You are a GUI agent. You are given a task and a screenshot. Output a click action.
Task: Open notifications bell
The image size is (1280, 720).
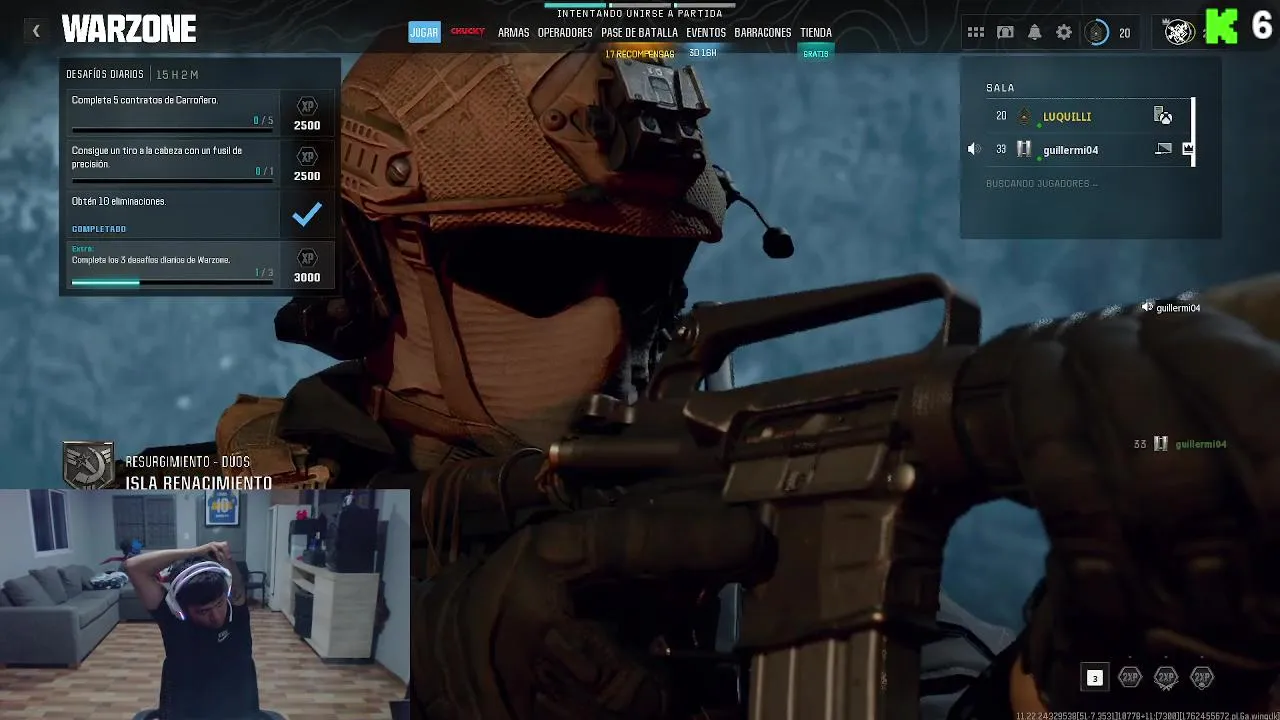(1035, 32)
